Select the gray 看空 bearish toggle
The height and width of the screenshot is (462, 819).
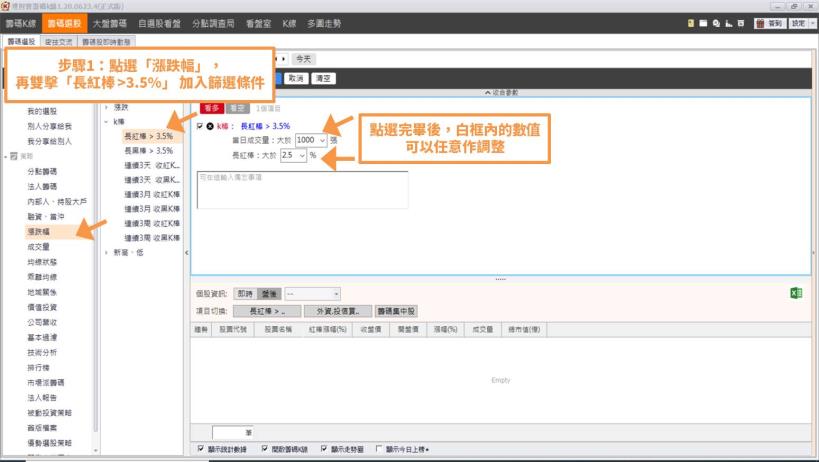237,108
